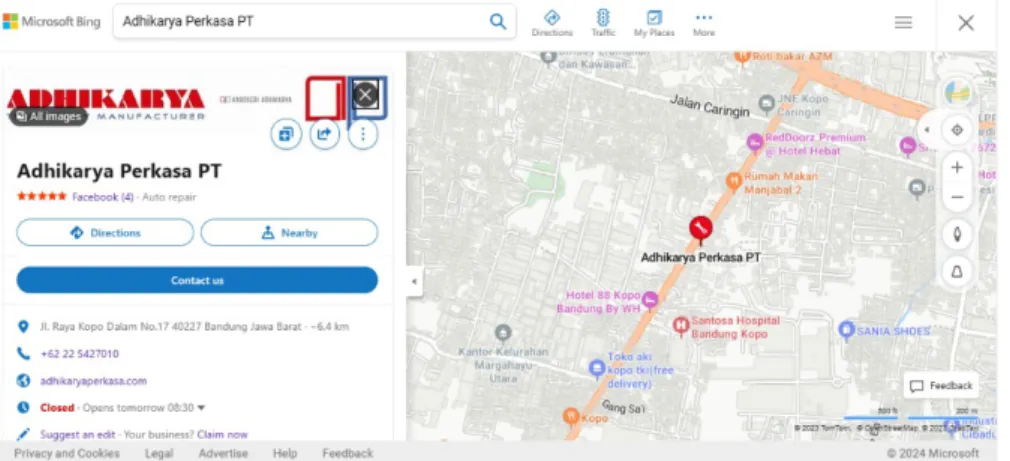This screenshot has width=1010, height=461.
Task: Click the share icon
Action: [325, 134]
